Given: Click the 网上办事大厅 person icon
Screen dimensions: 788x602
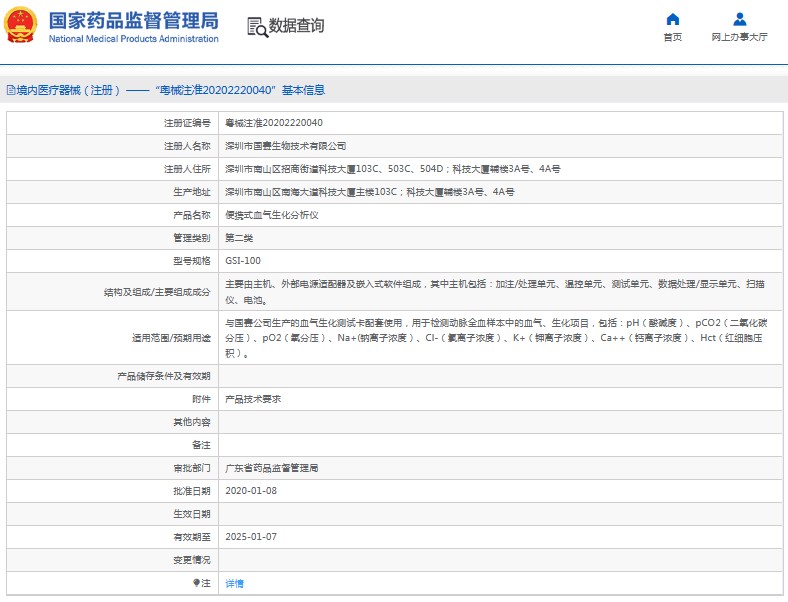Looking at the screenshot, I should click(739, 19).
